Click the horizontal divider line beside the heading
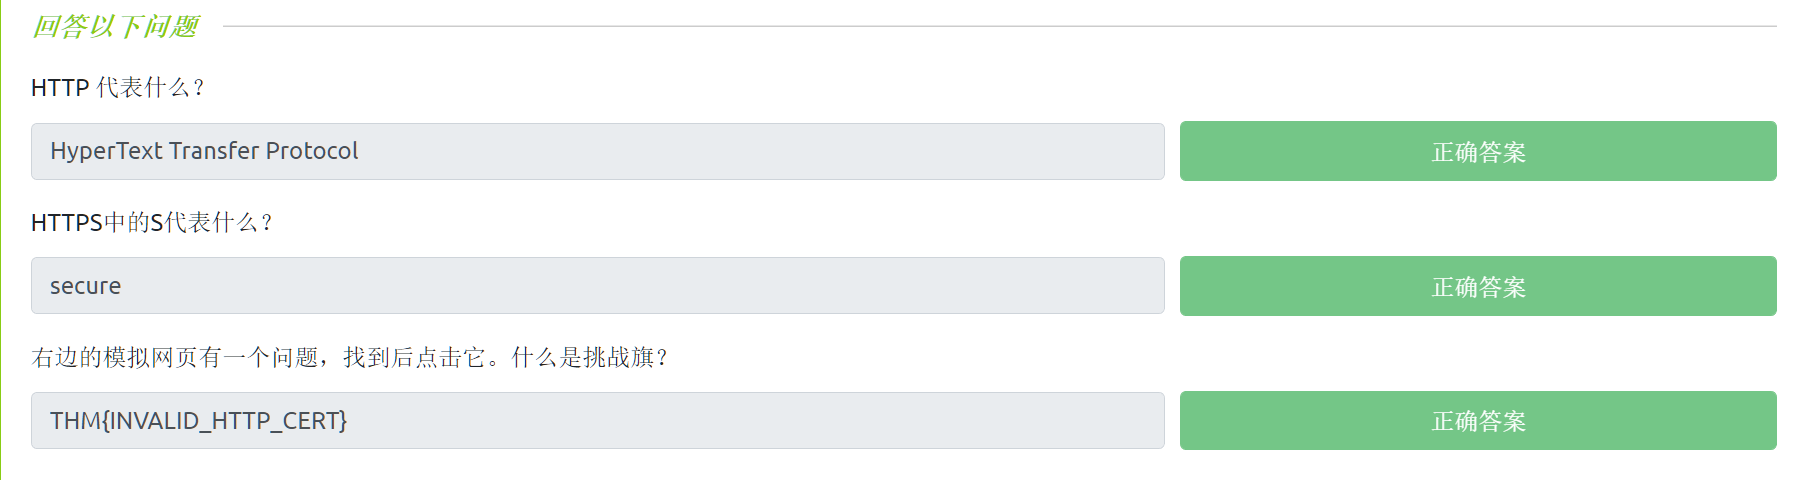The image size is (1794, 480). 1000,27
